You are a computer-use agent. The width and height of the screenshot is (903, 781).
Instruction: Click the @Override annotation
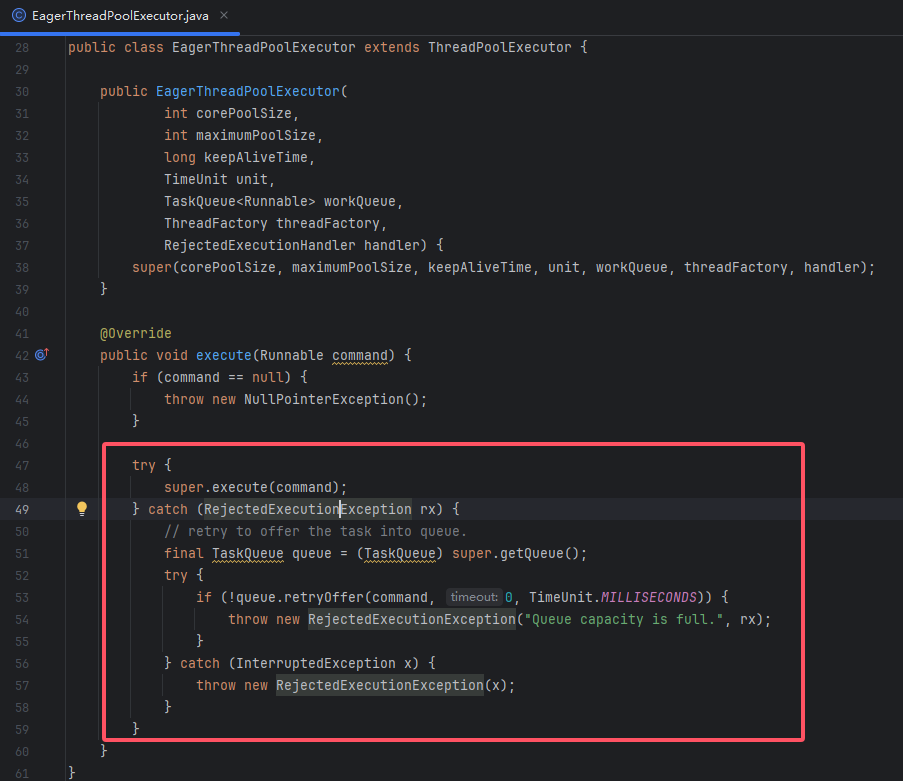[136, 333]
